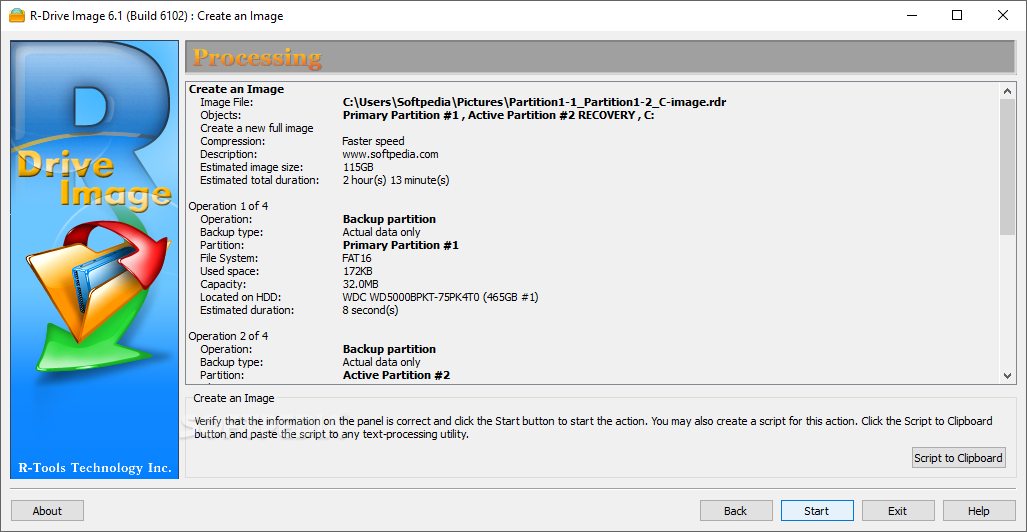Click the 32.0MB capacity value
1027x532 pixels.
coord(360,284)
